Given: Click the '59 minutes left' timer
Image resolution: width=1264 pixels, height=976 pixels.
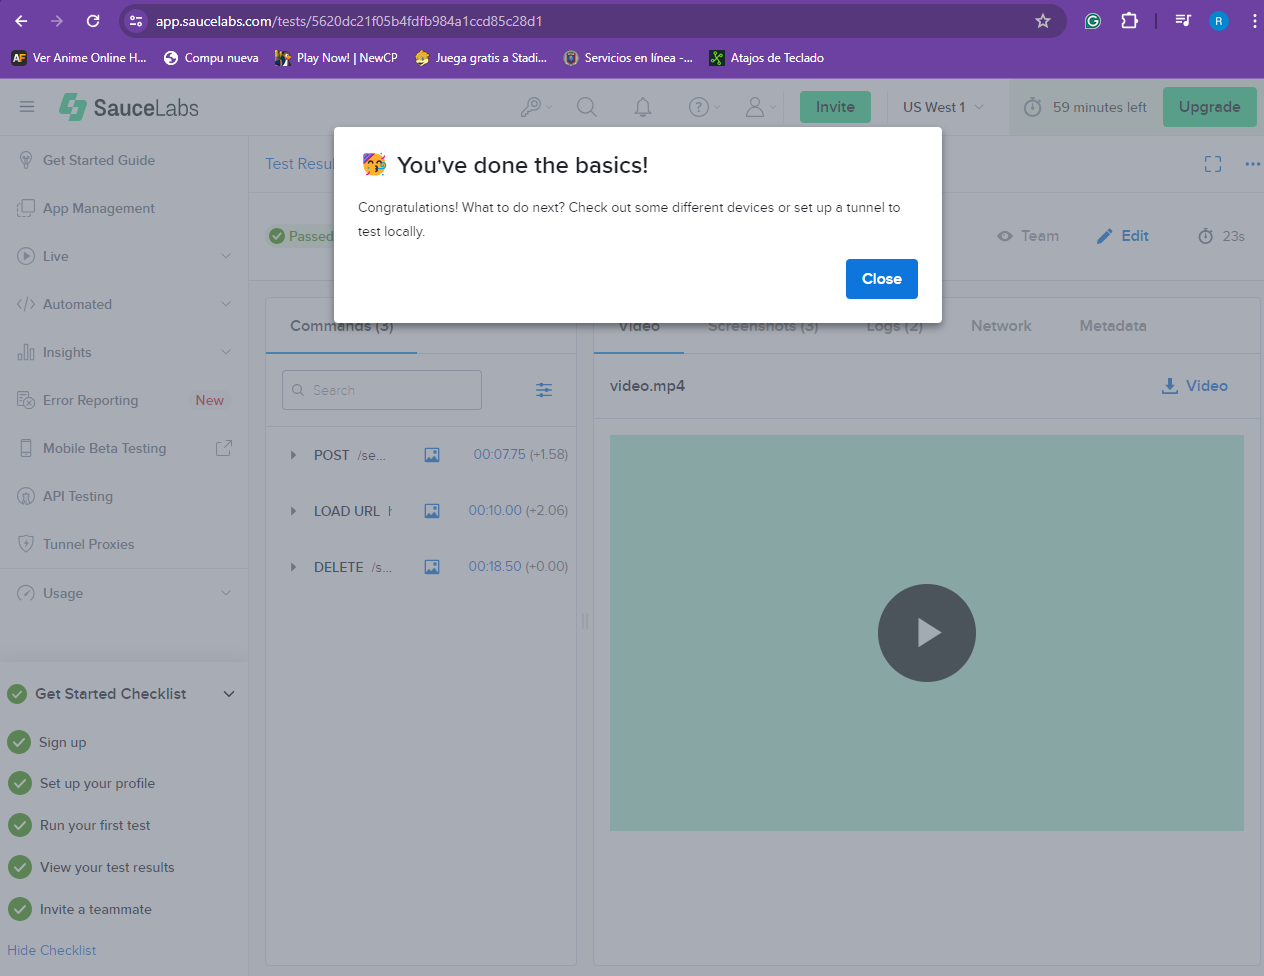Looking at the screenshot, I should point(1085,107).
